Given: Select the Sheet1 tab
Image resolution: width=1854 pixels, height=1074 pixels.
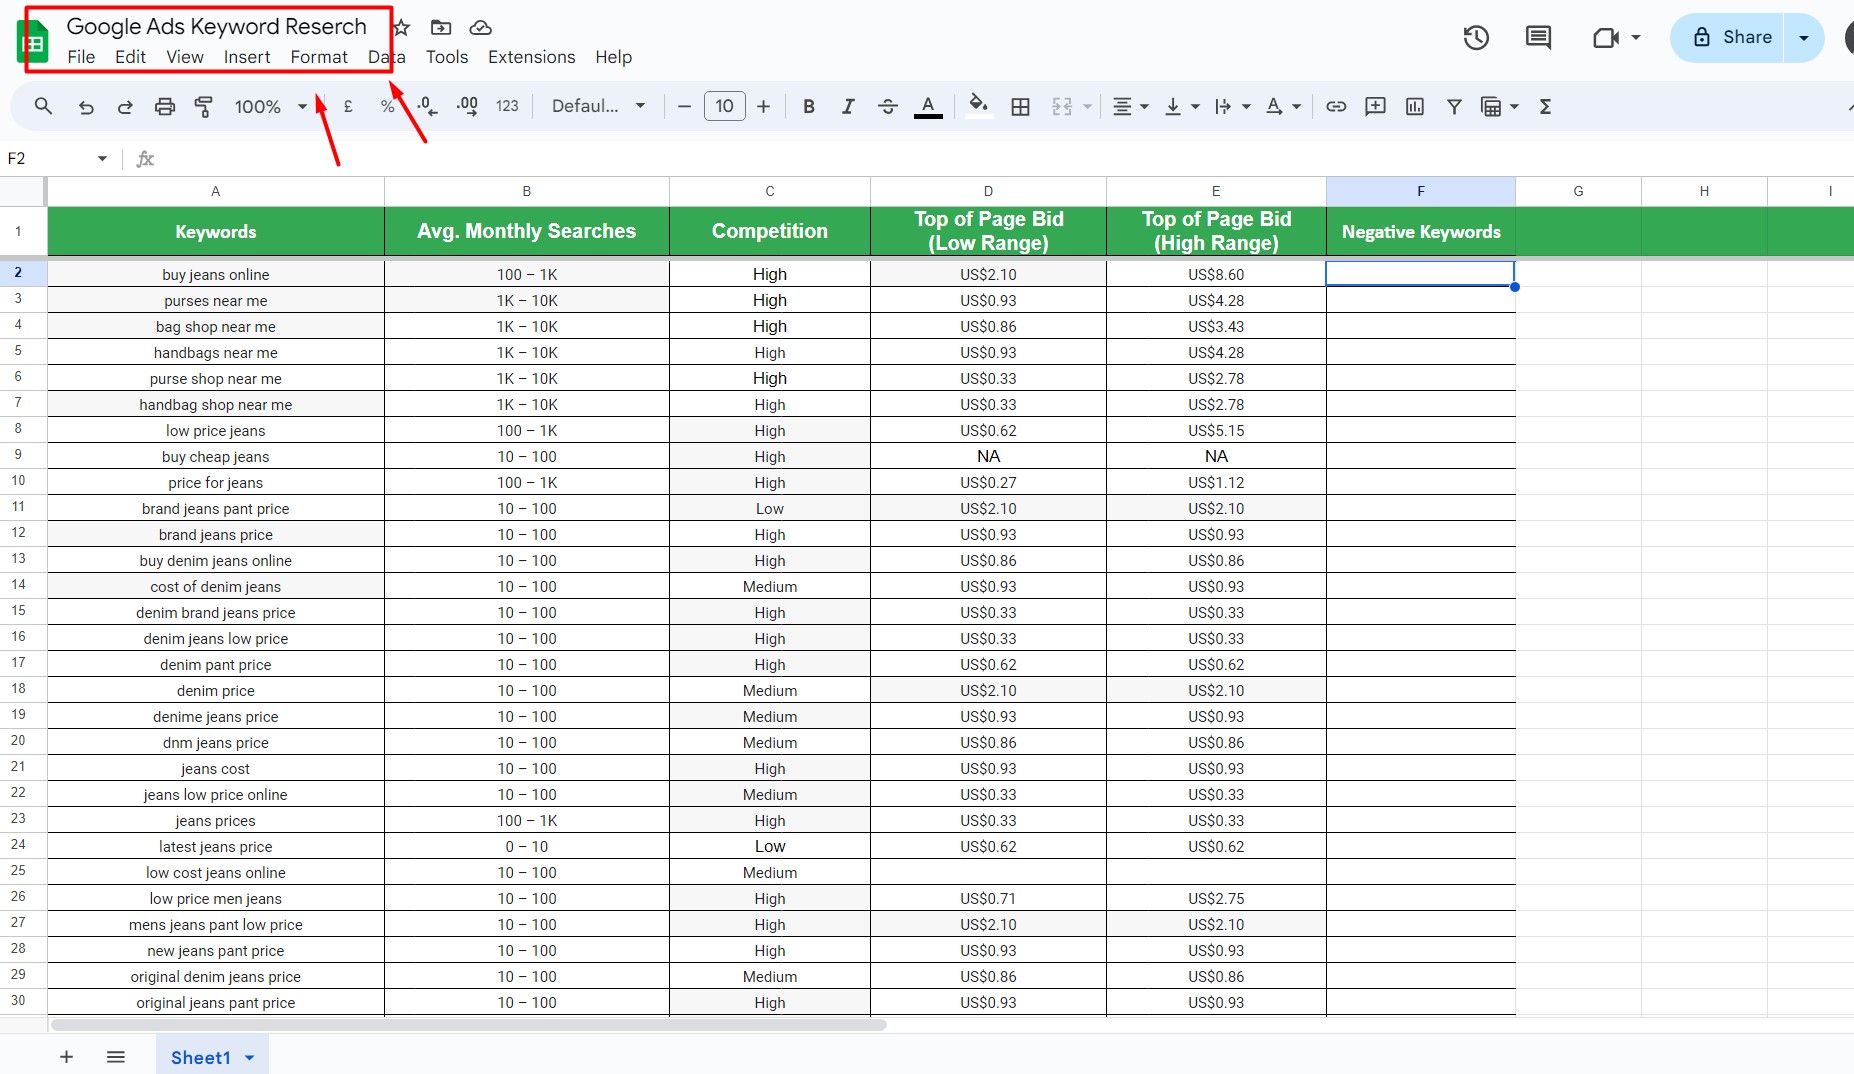Looking at the screenshot, I should (x=200, y=1057).
